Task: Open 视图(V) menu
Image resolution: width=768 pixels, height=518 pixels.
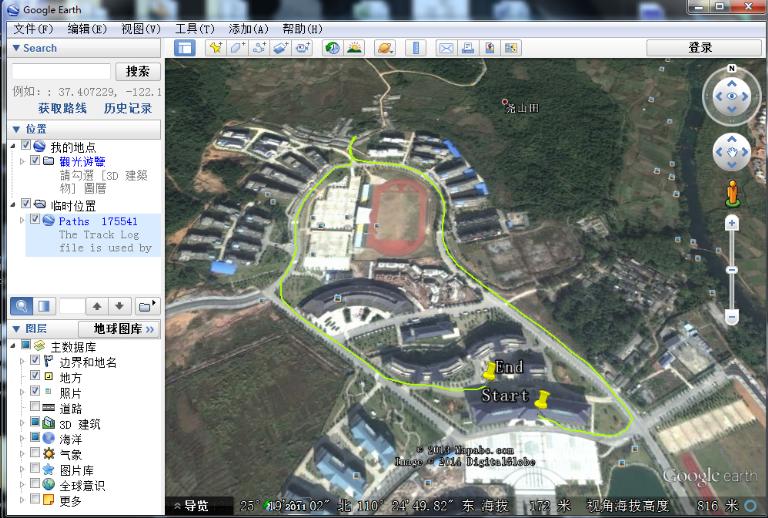Action: [x=141, y=29]
